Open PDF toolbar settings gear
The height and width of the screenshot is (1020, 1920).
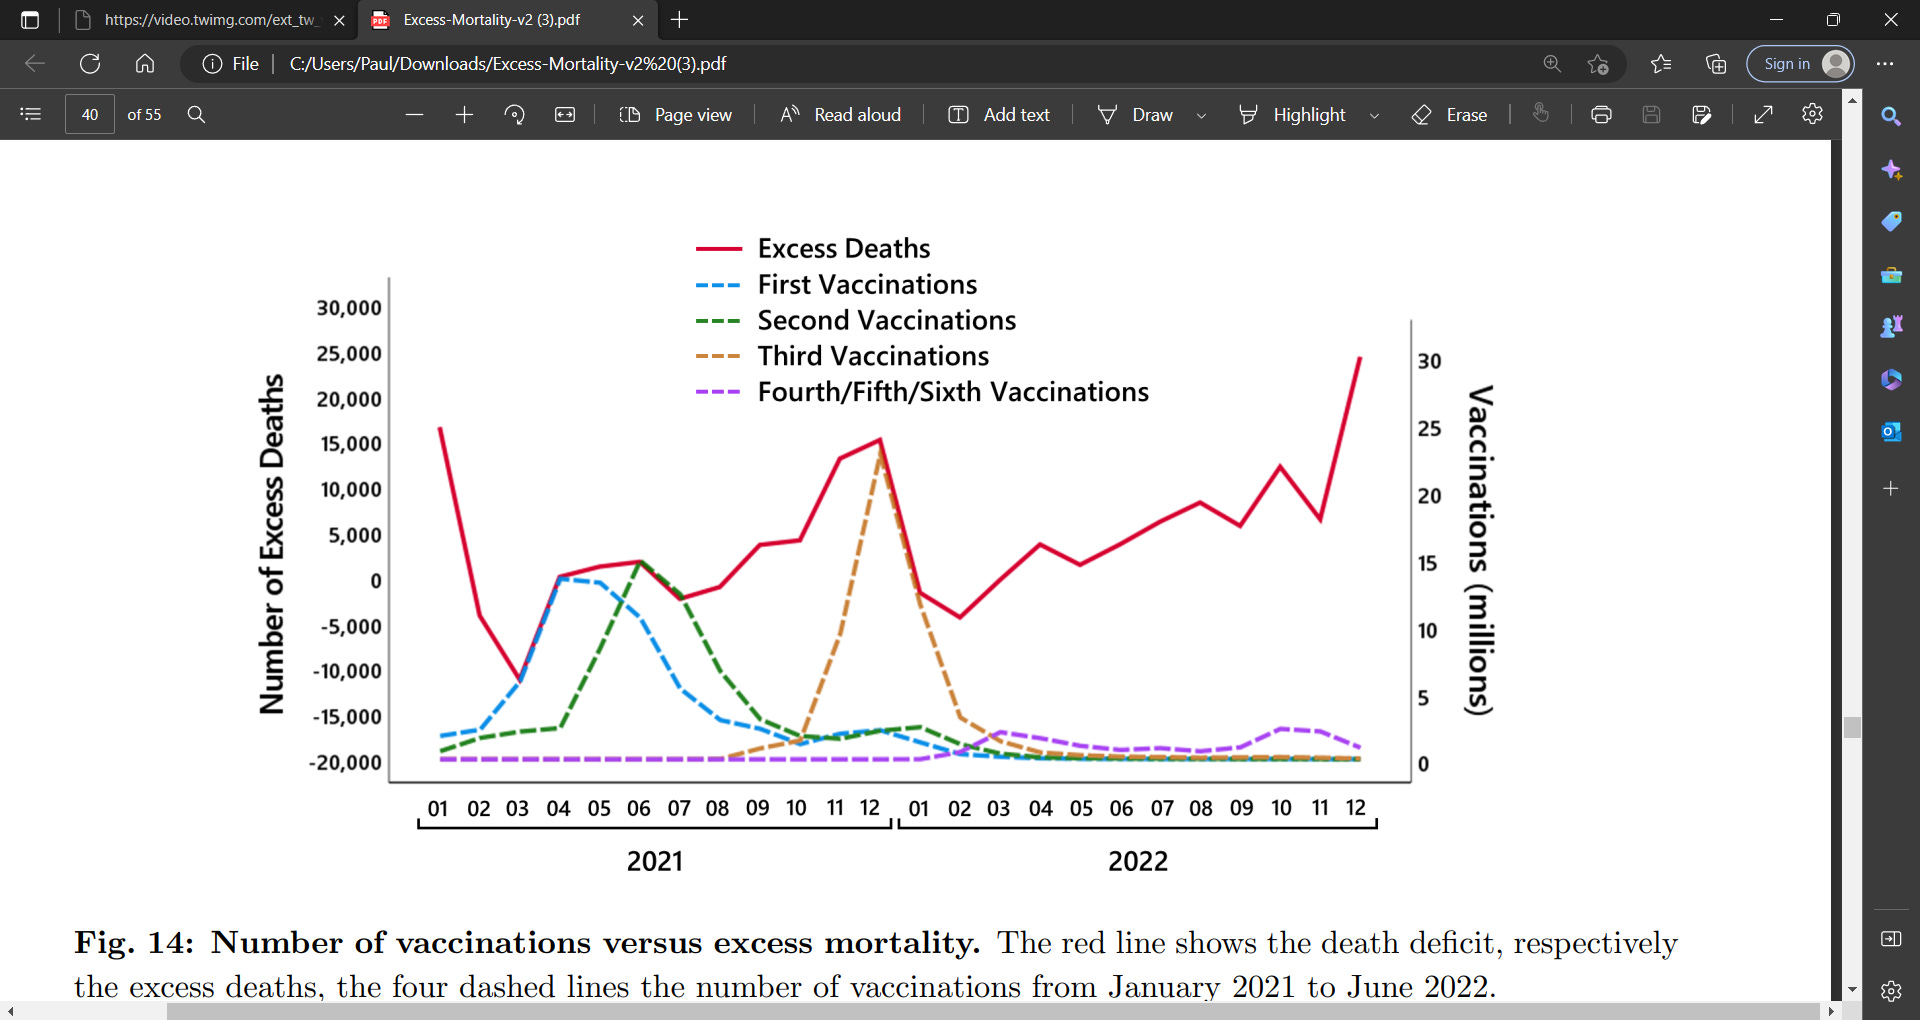pyautogui.click(x=1812, y=115)
